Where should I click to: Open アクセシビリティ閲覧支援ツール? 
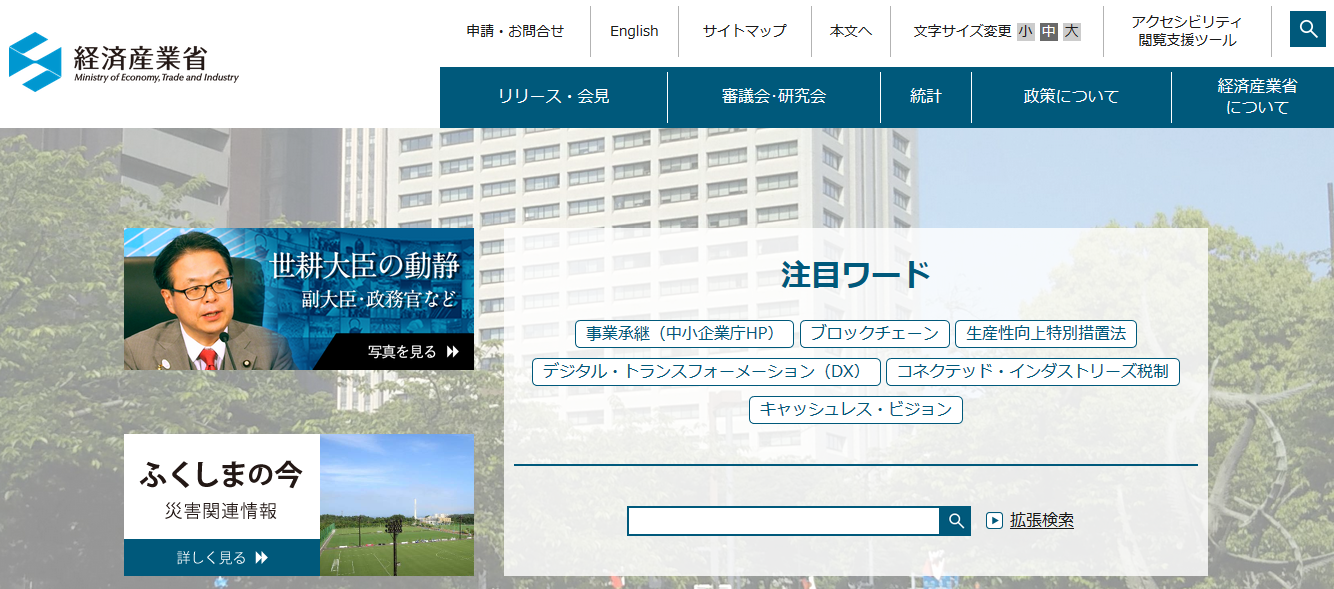[x=1187, y=31]
